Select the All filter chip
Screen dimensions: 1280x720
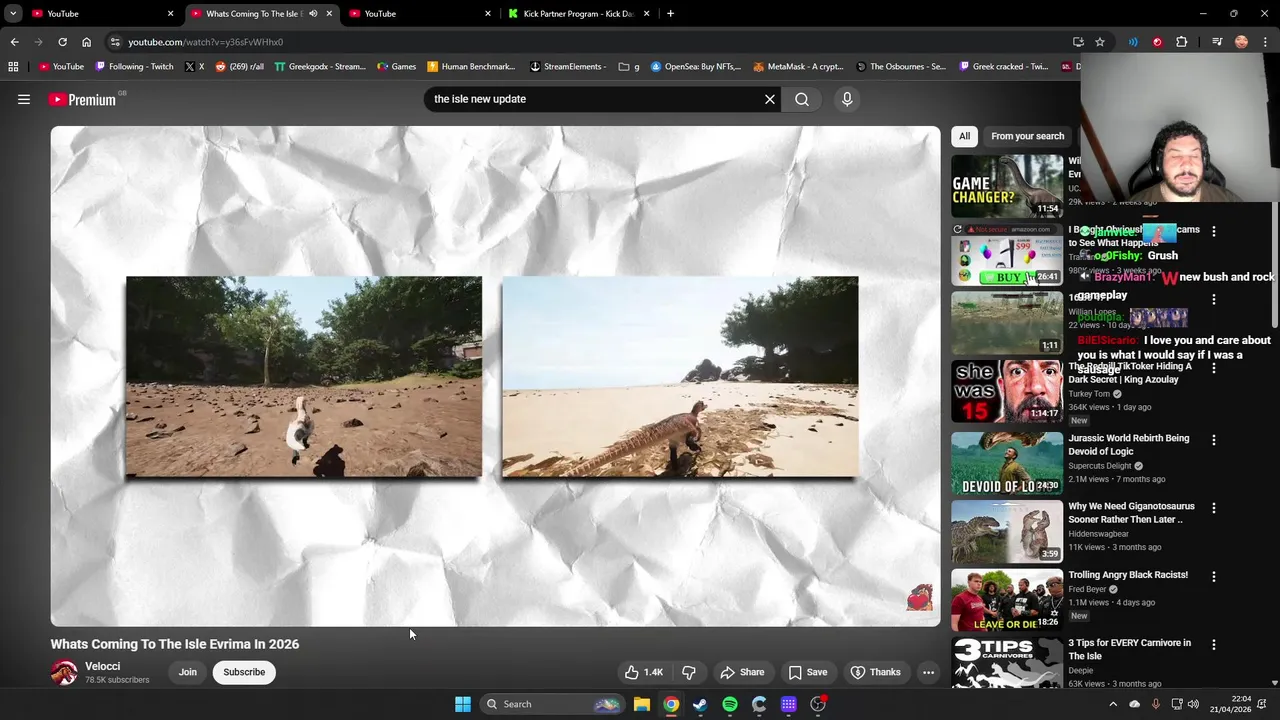point(964,136)
